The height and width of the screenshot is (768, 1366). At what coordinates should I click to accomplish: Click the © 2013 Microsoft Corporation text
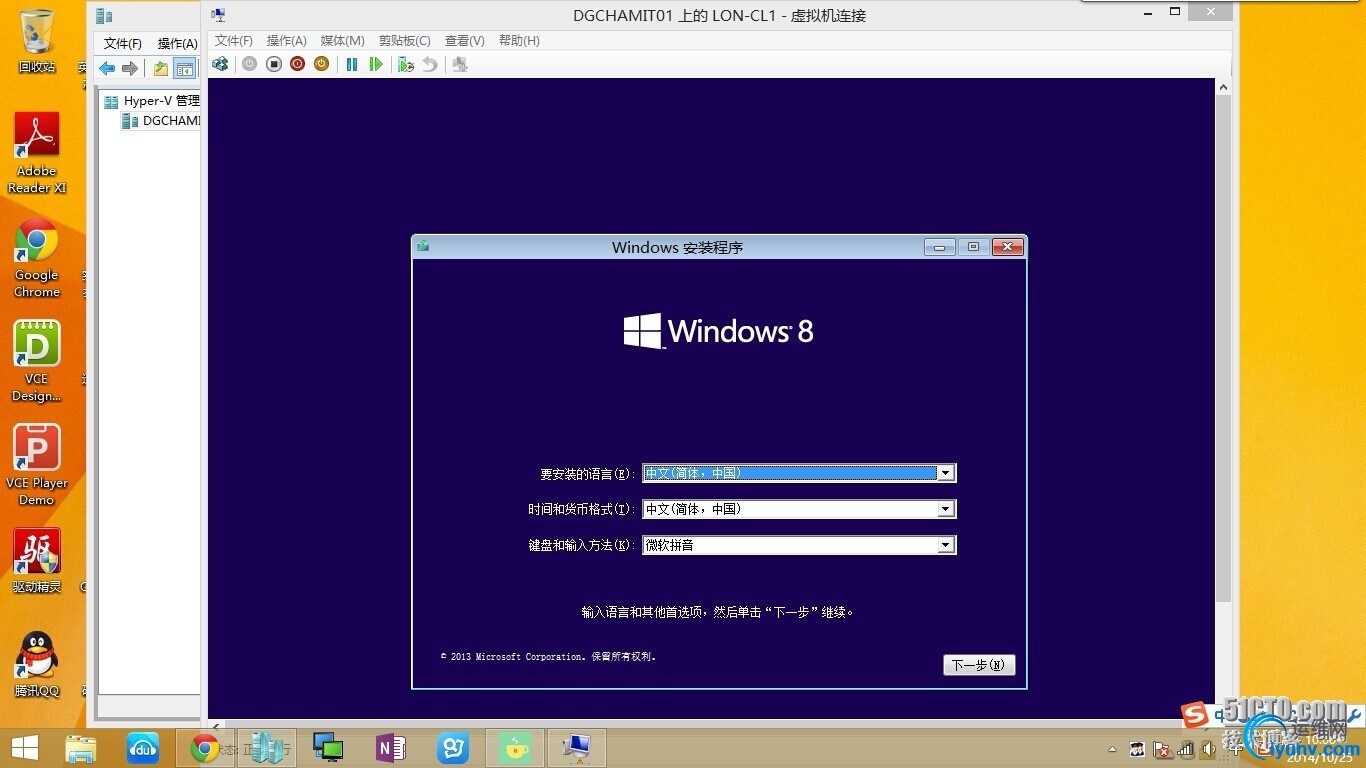coord(549,657)
